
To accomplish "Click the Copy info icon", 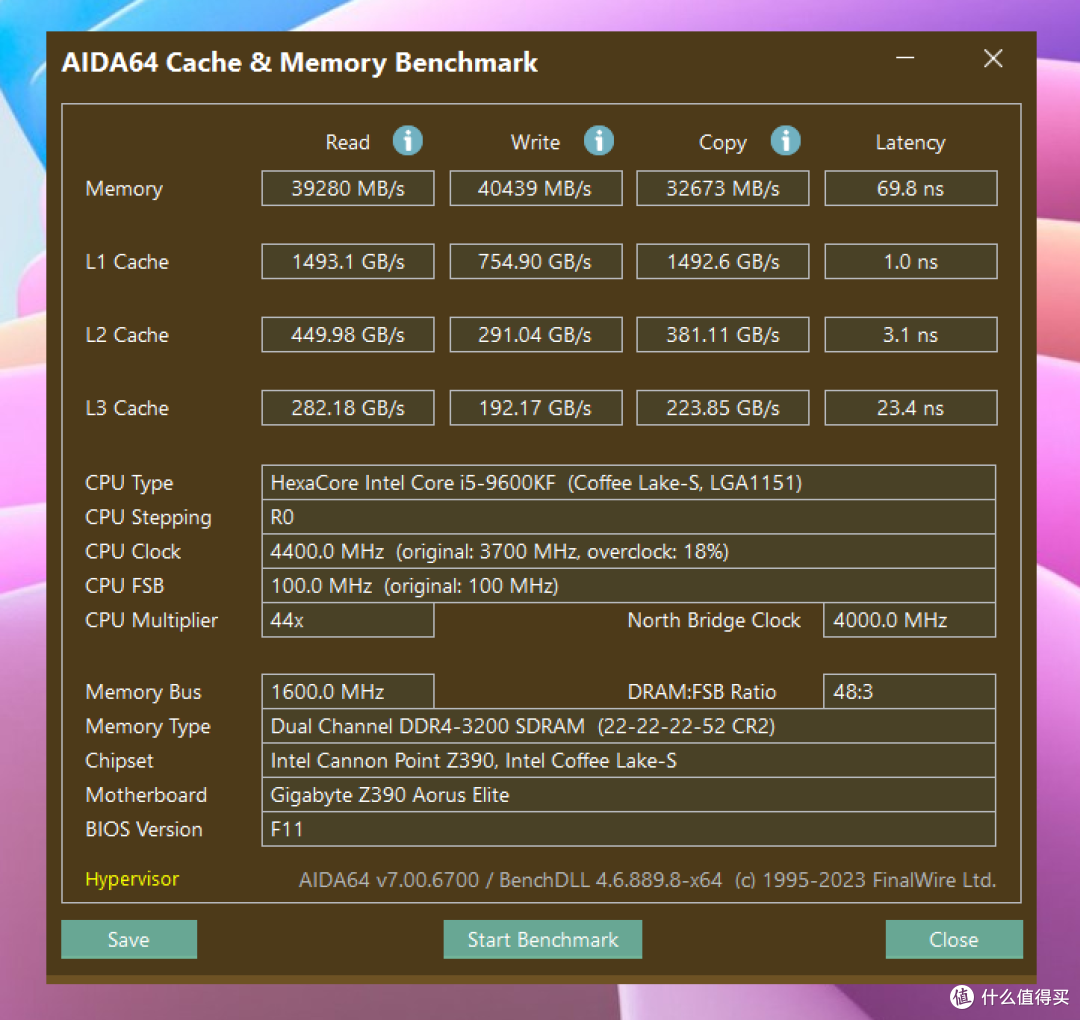I will point(785,141).
